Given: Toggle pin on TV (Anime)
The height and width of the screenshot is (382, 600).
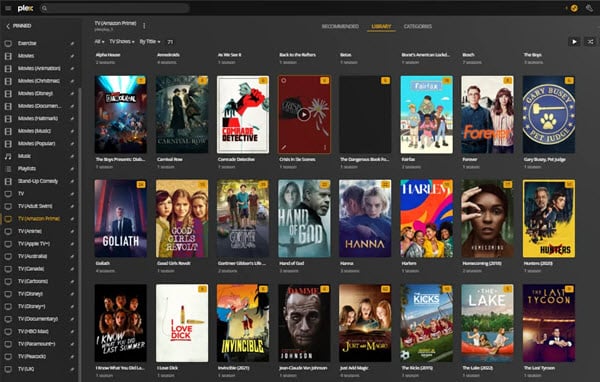Looking at the screenshot, I should [x=72, y=232].
